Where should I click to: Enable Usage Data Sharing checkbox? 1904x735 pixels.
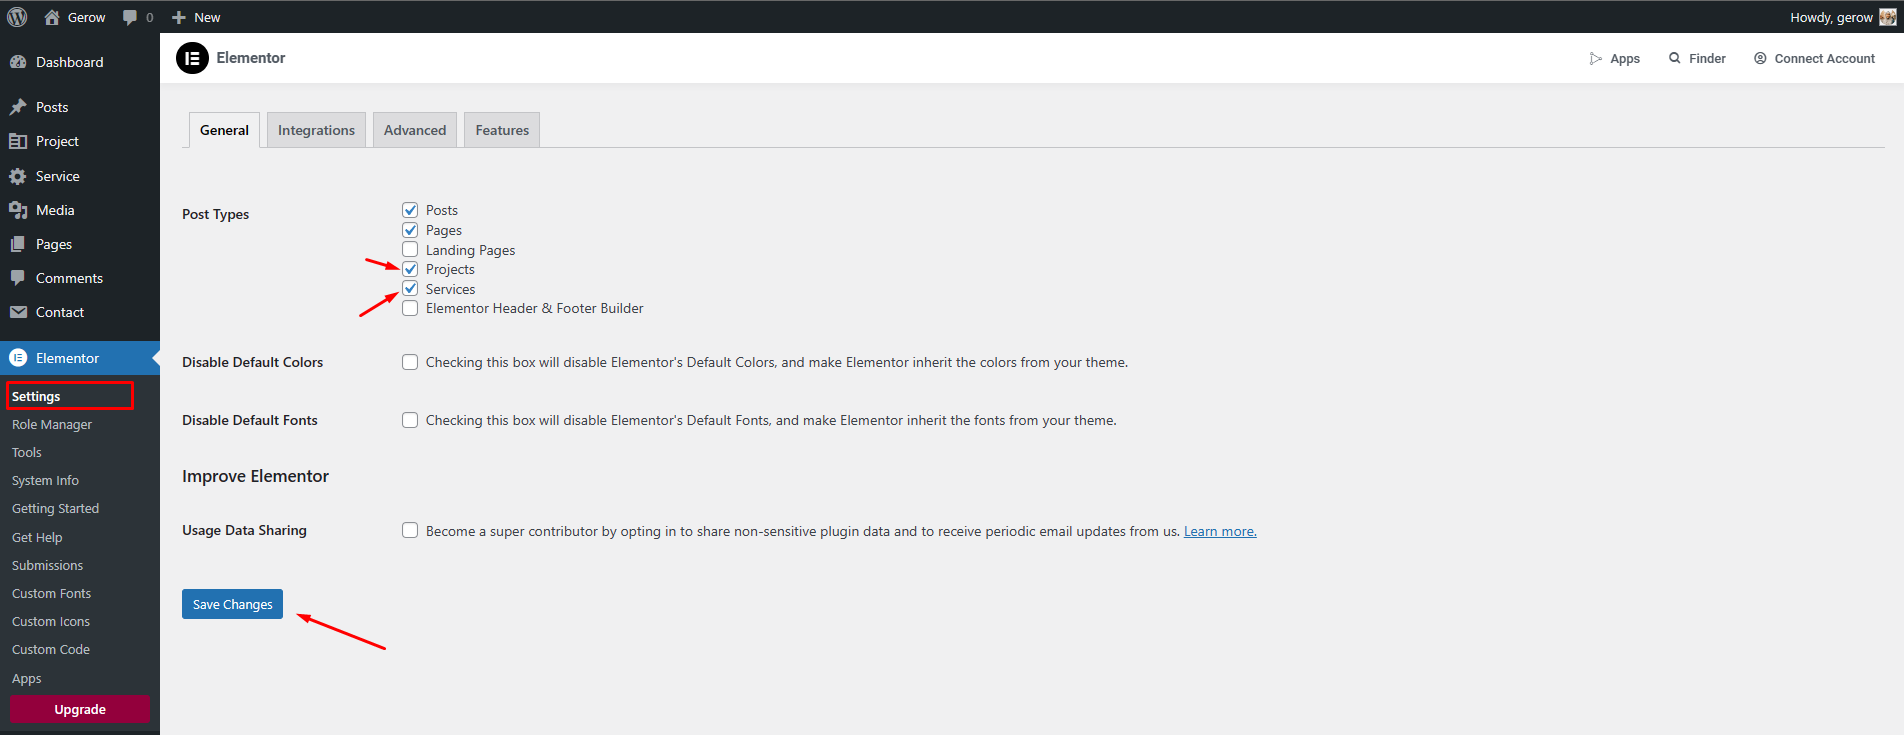[x=410, y=530]
